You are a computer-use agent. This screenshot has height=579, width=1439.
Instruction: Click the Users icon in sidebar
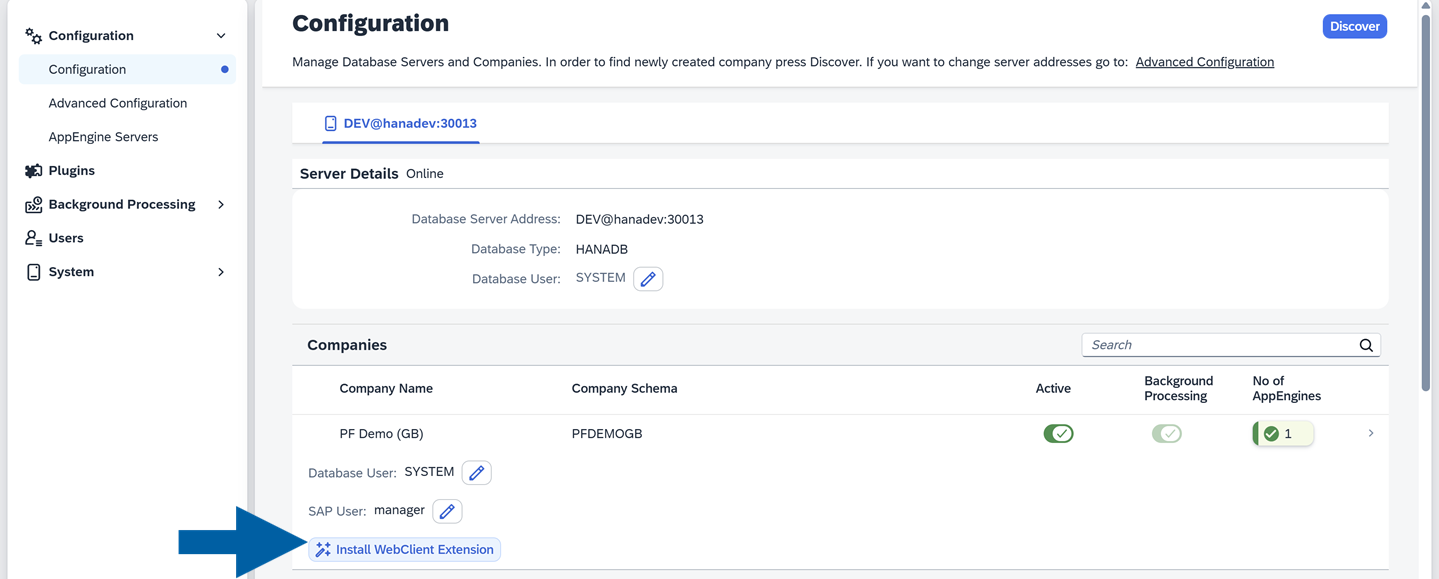click(x=33, y=238)
